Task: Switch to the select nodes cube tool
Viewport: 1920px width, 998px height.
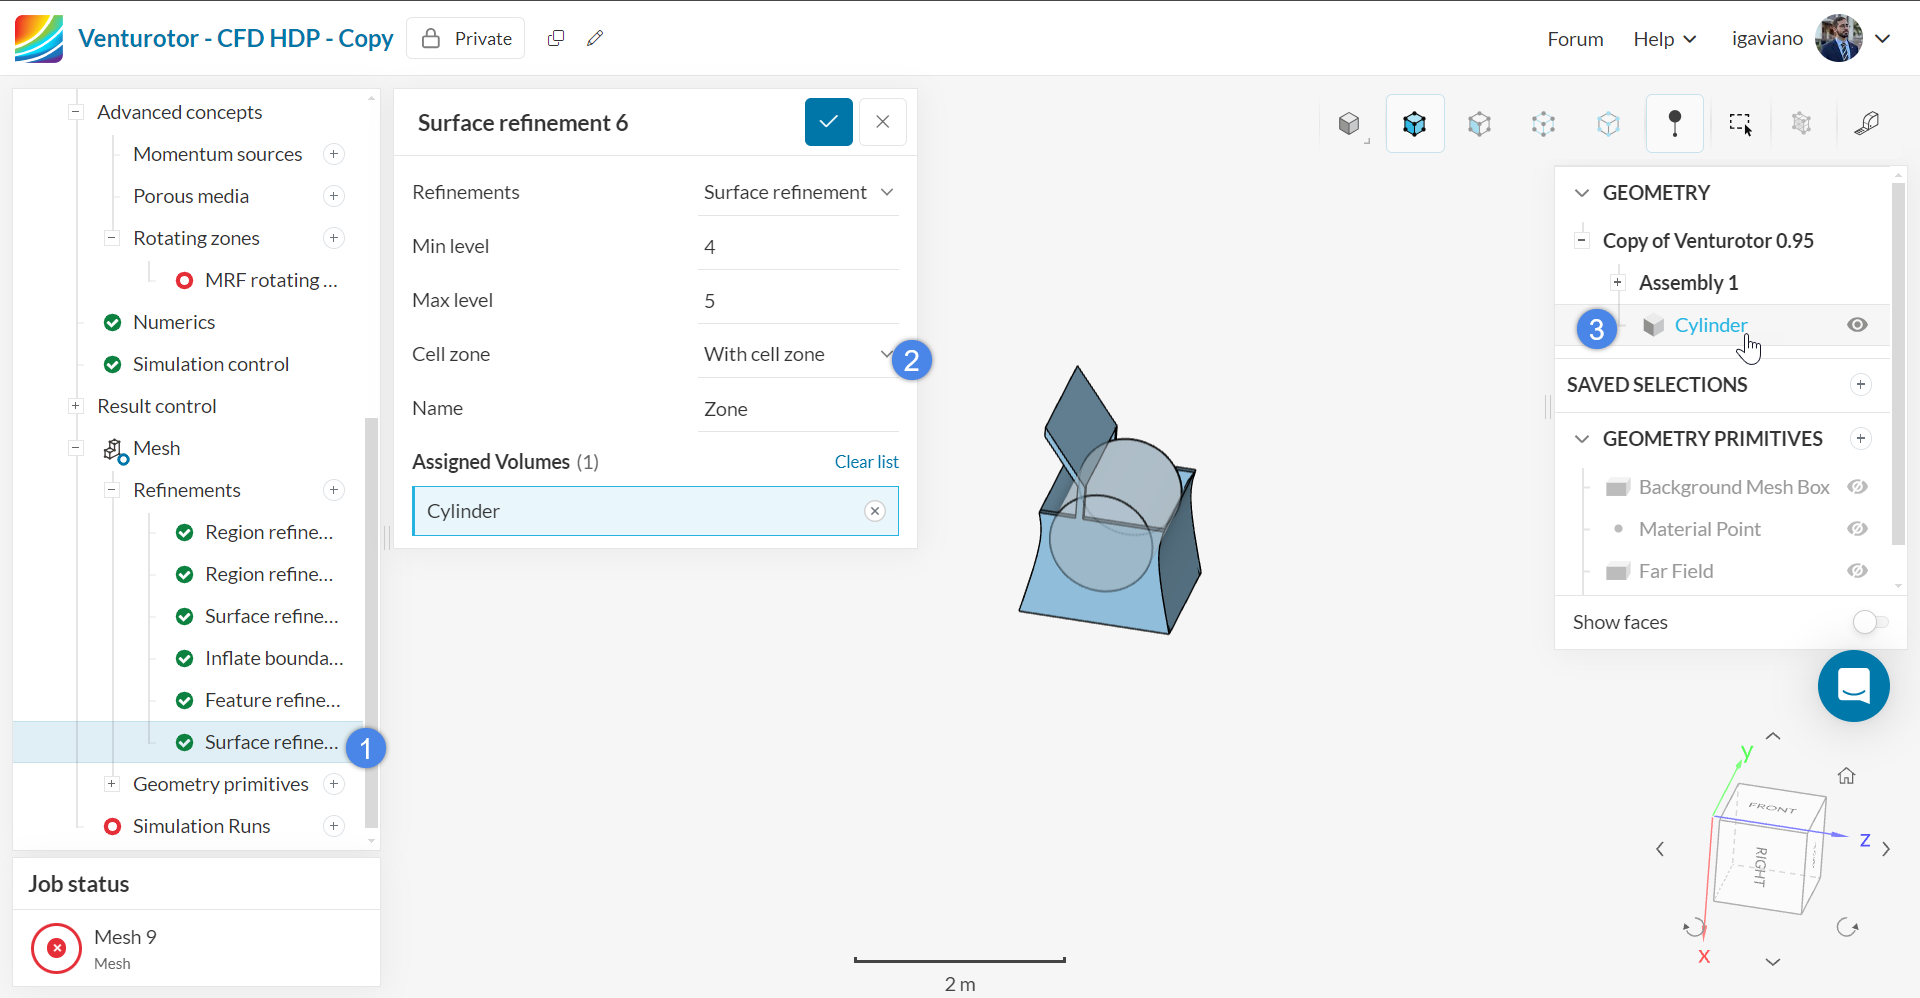Action: [1608, 124]
